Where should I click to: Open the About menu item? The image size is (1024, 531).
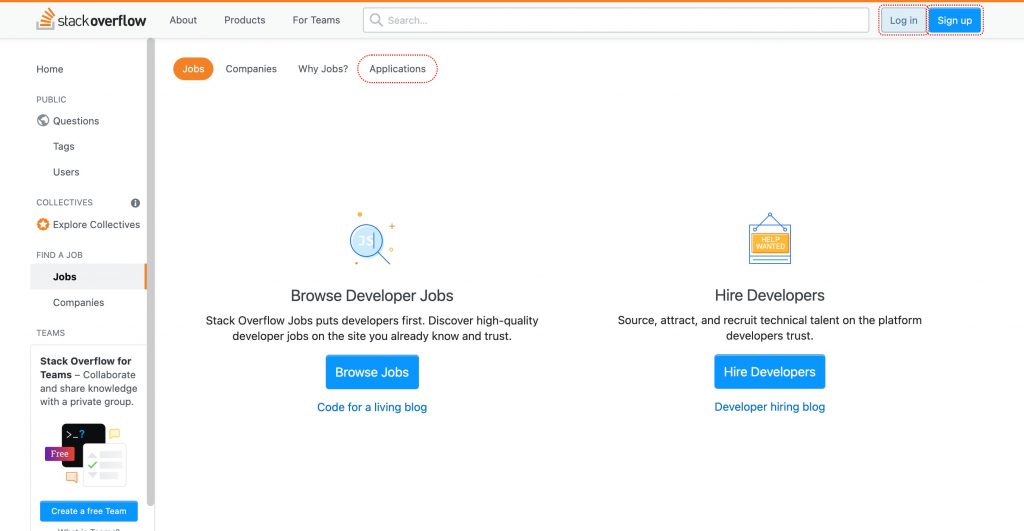[183, 20]
